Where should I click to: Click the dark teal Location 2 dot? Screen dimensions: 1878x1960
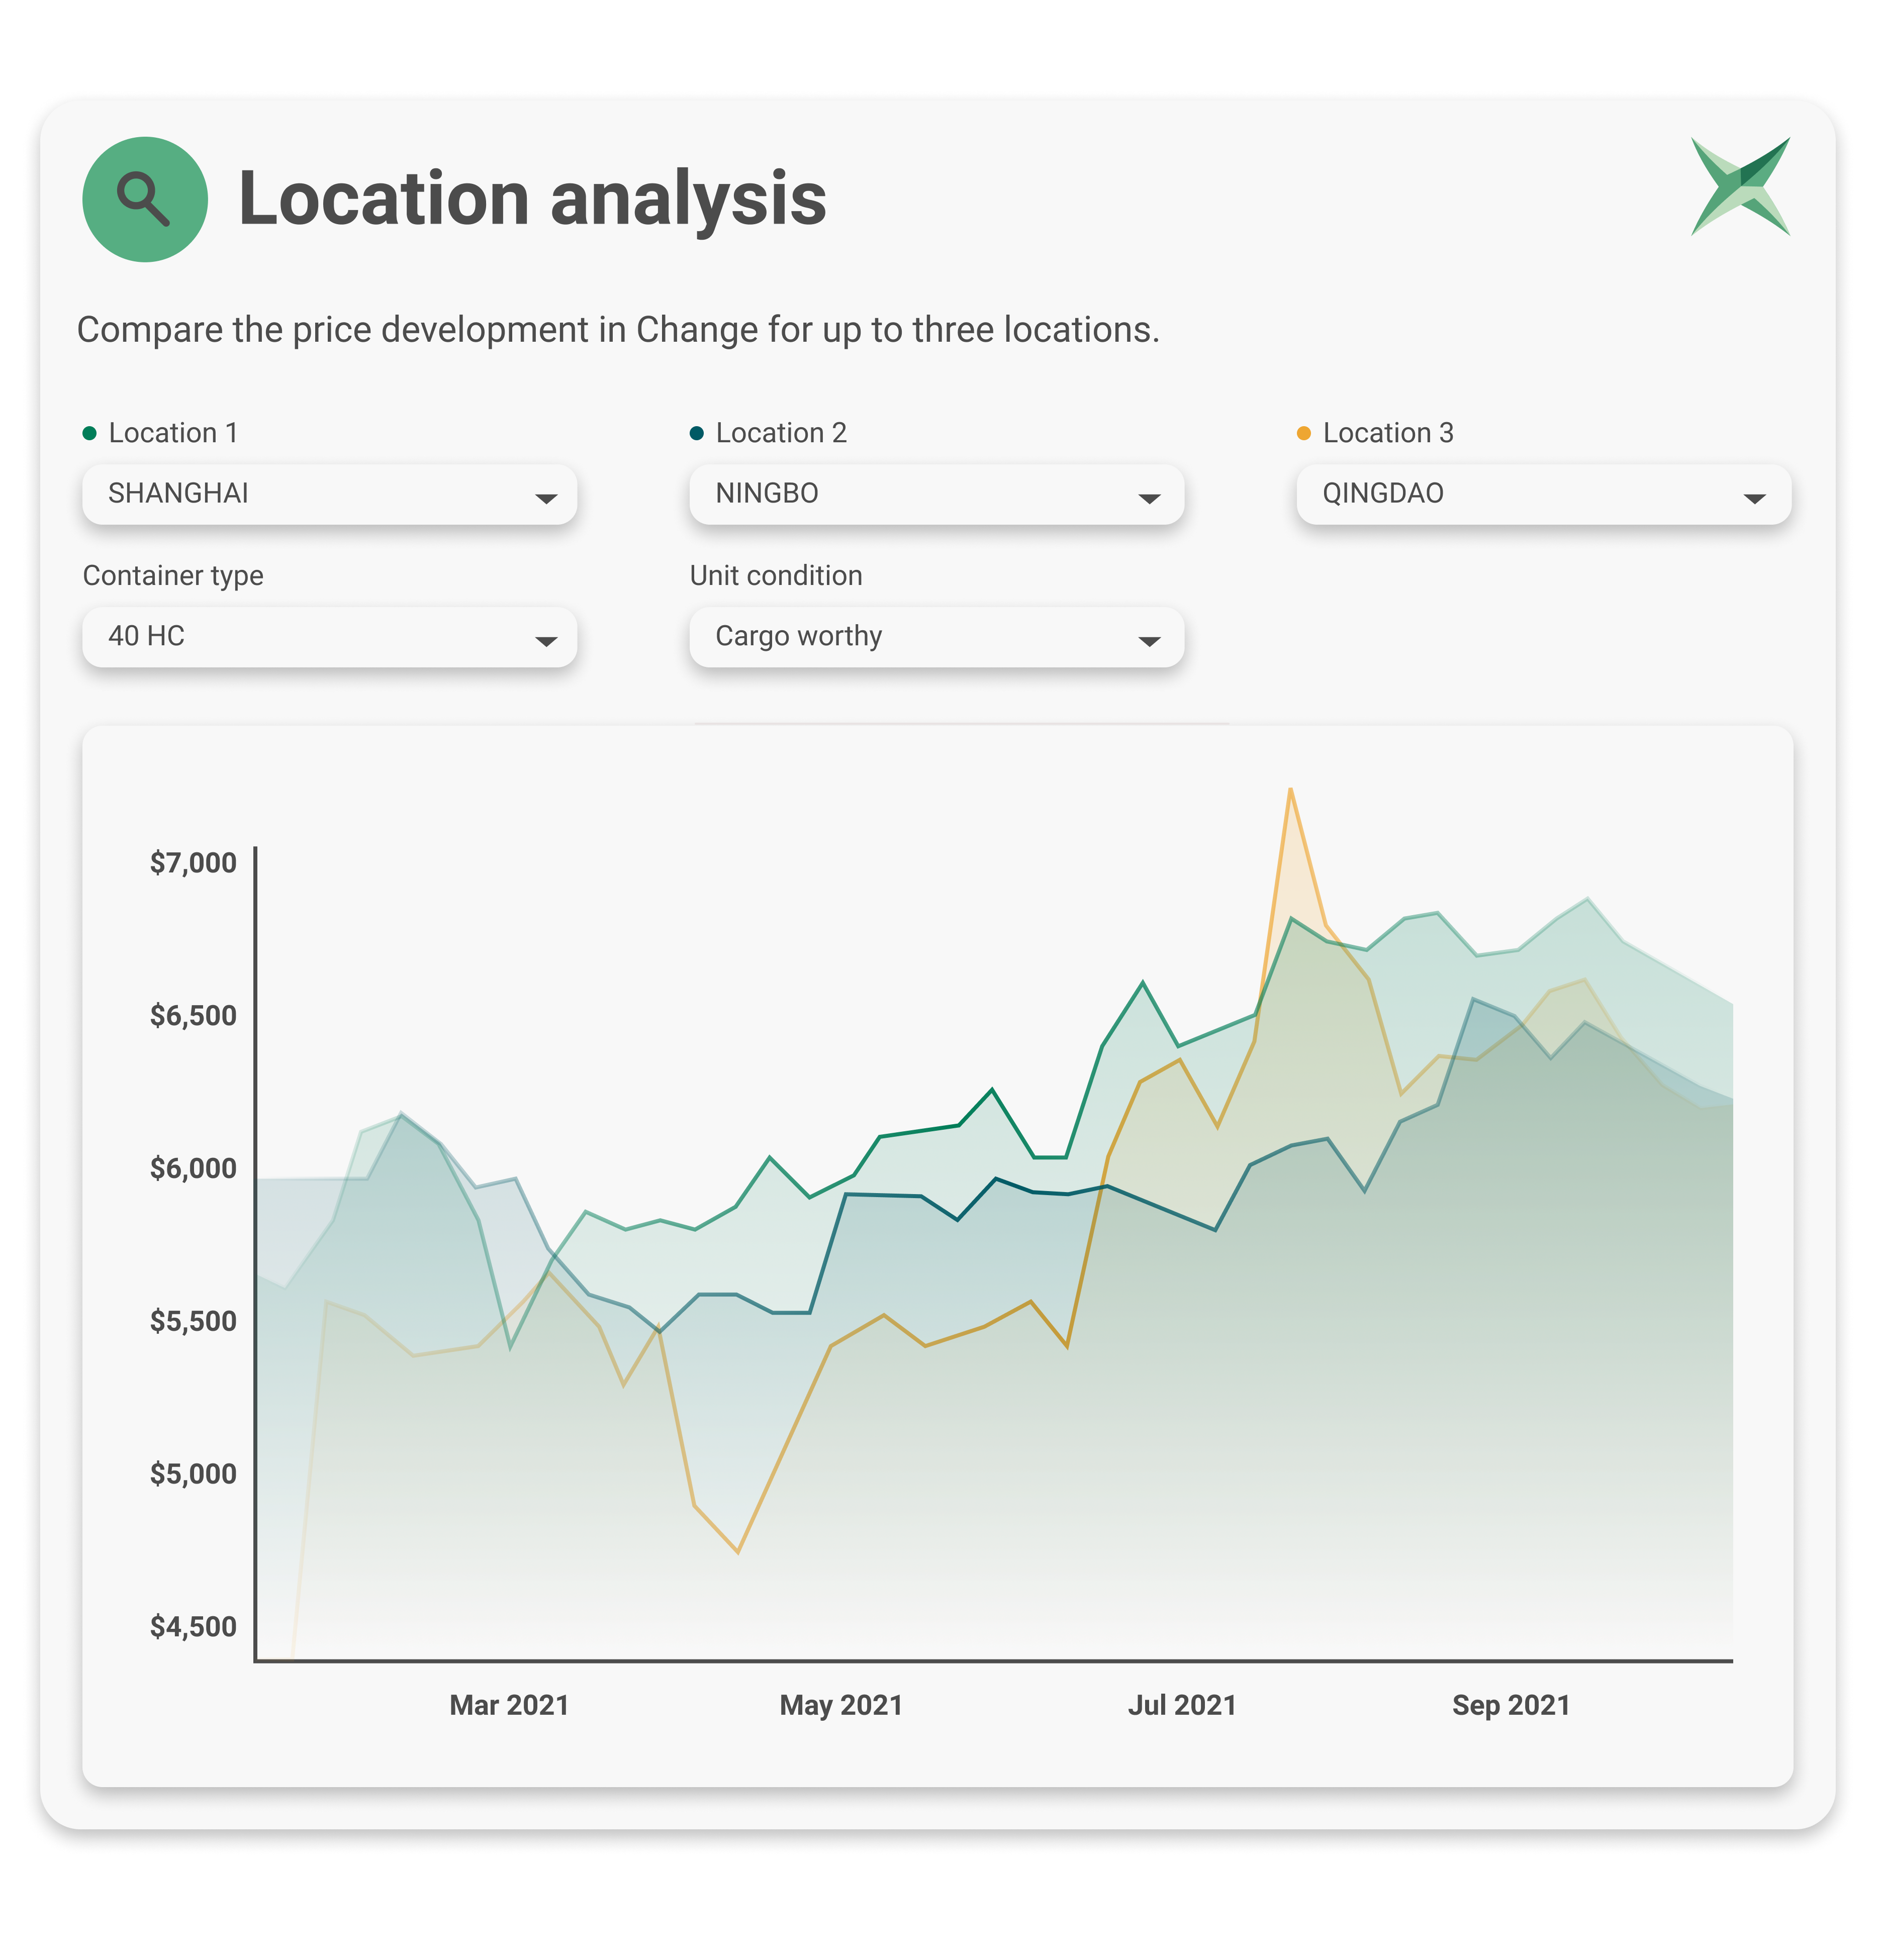point(696,433)
